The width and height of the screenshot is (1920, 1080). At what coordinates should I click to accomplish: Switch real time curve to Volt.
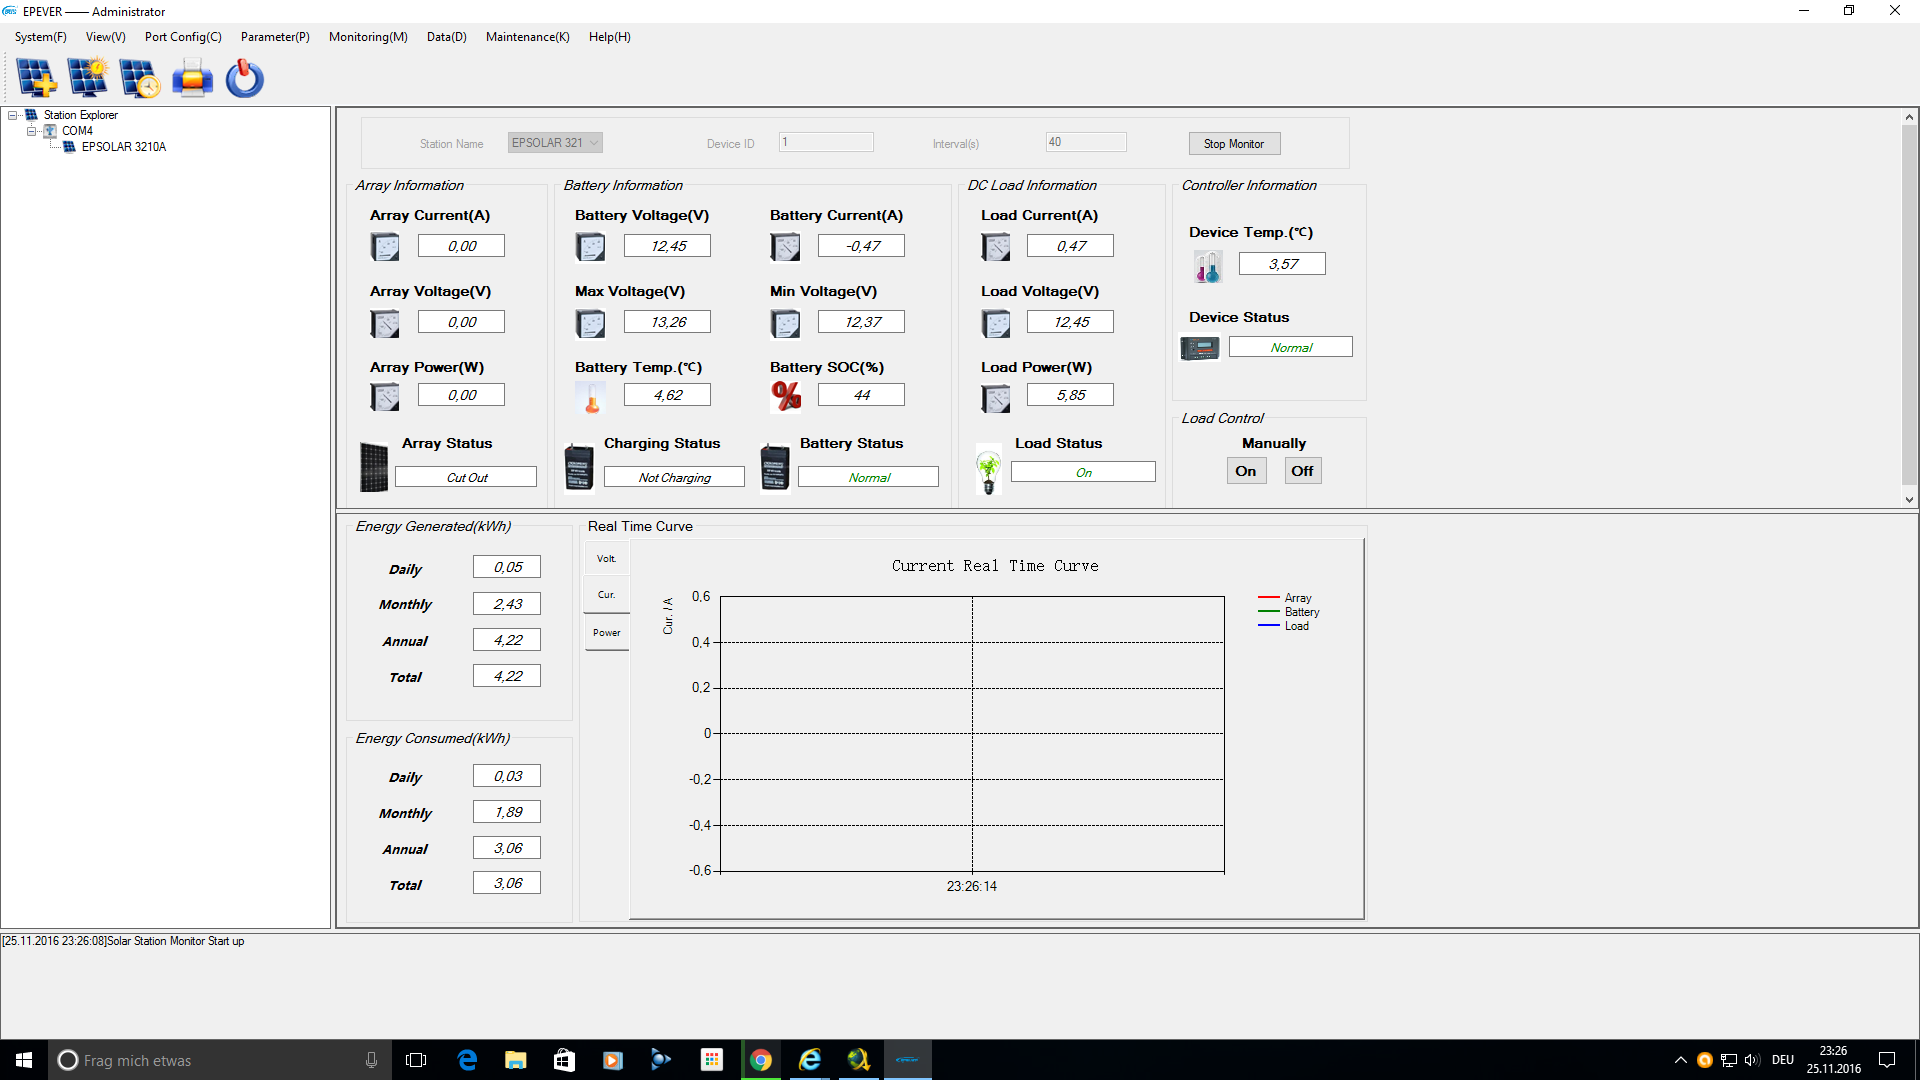click(x=606, y=559)
